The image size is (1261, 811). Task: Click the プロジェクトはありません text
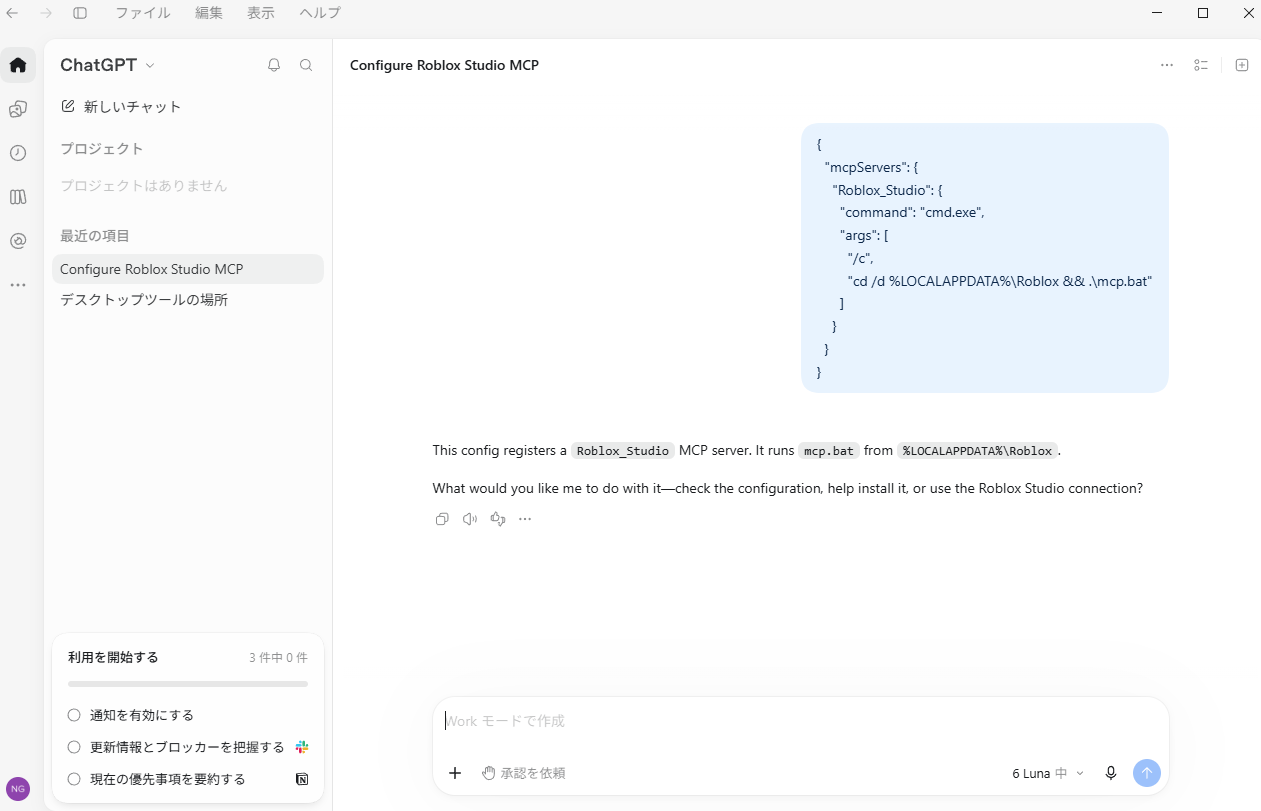coord(144,186)
